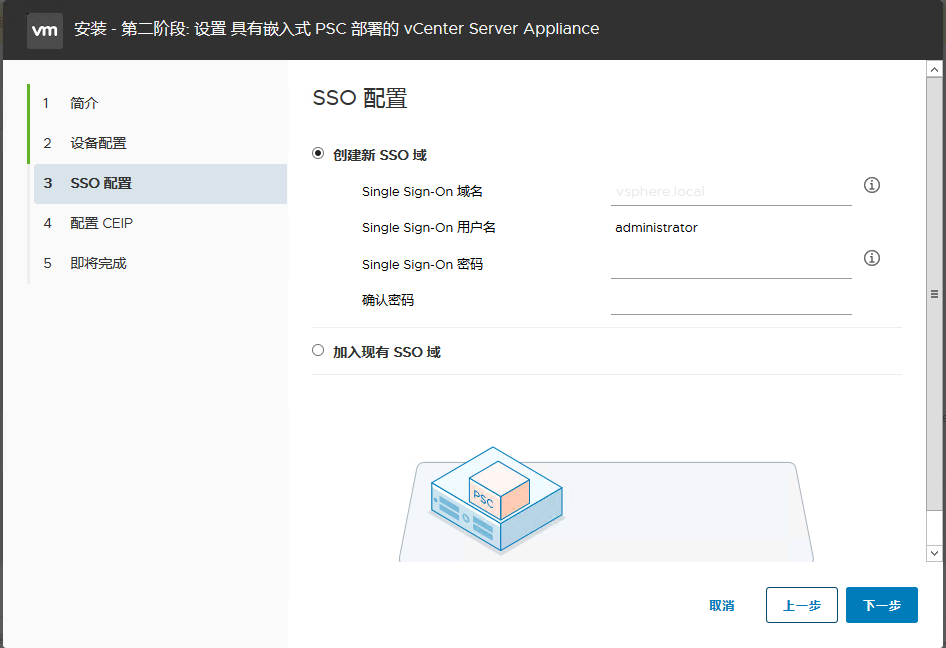Open info icon beside SSO domain name

pyautogui.click(x=871, y=185)
